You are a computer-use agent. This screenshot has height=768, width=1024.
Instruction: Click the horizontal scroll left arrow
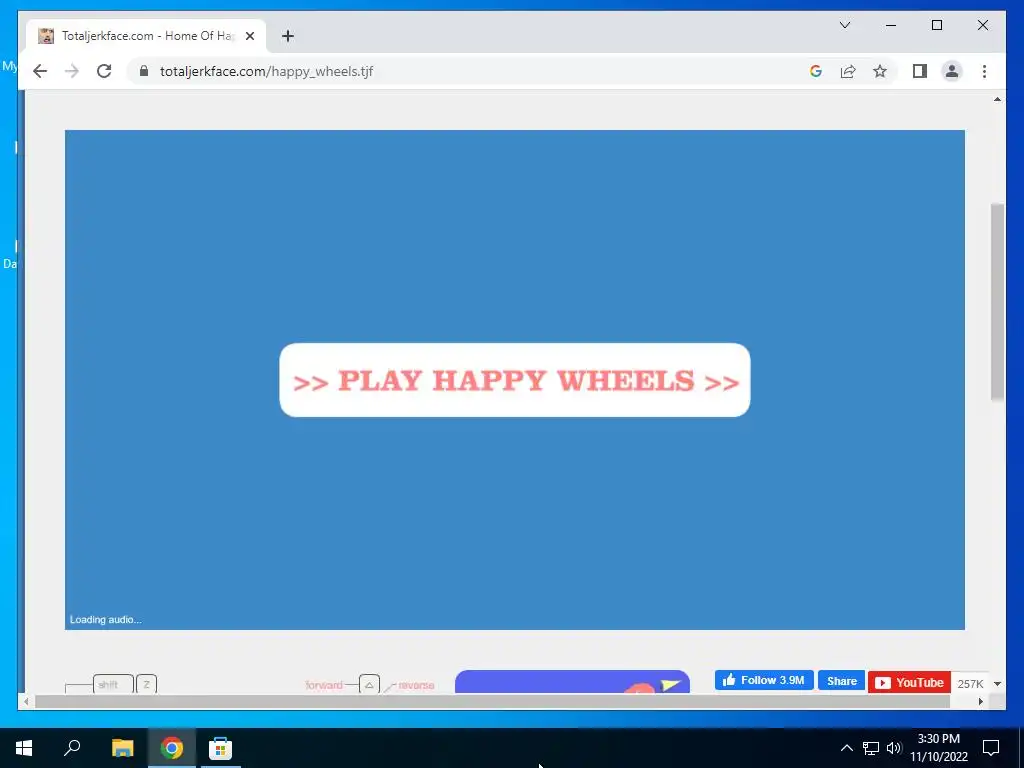(26, 701)
